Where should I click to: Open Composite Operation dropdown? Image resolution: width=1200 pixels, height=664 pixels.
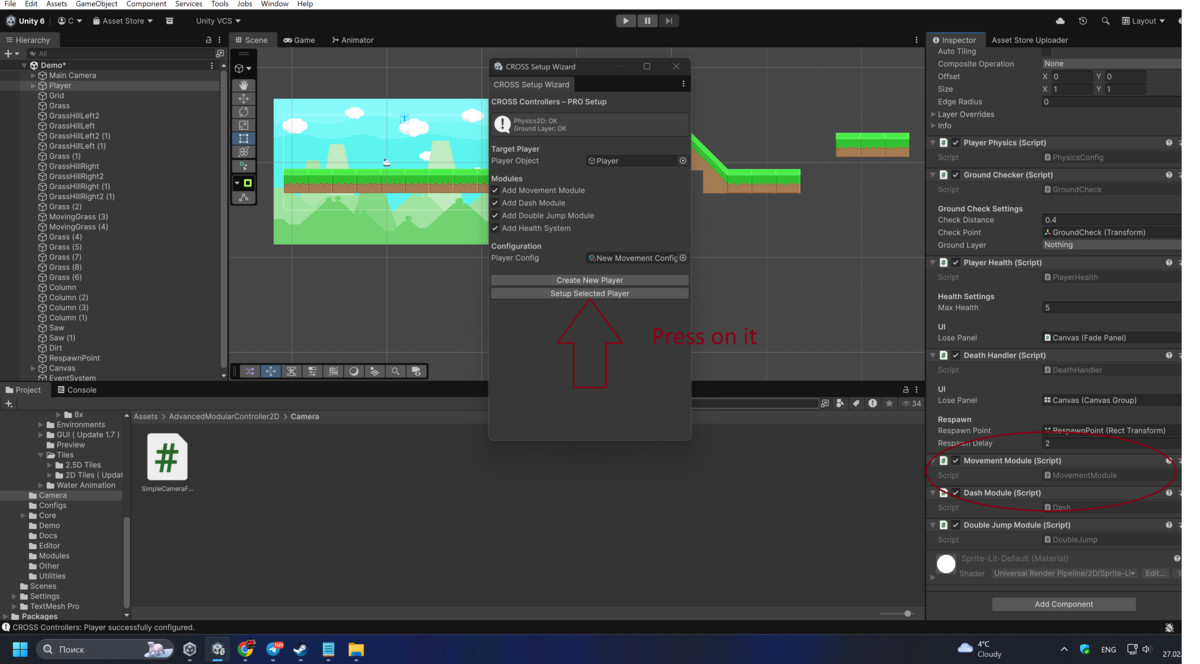[x=1111, y=63]
